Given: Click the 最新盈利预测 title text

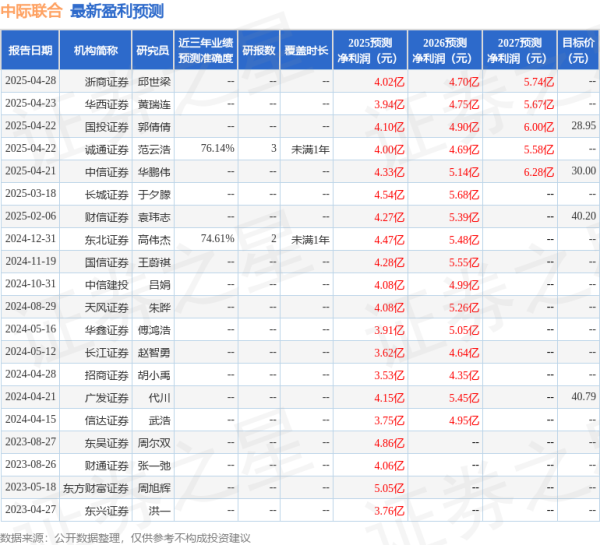Looking at the screenshot, I should pyautogui.click(x=118, y=12).
